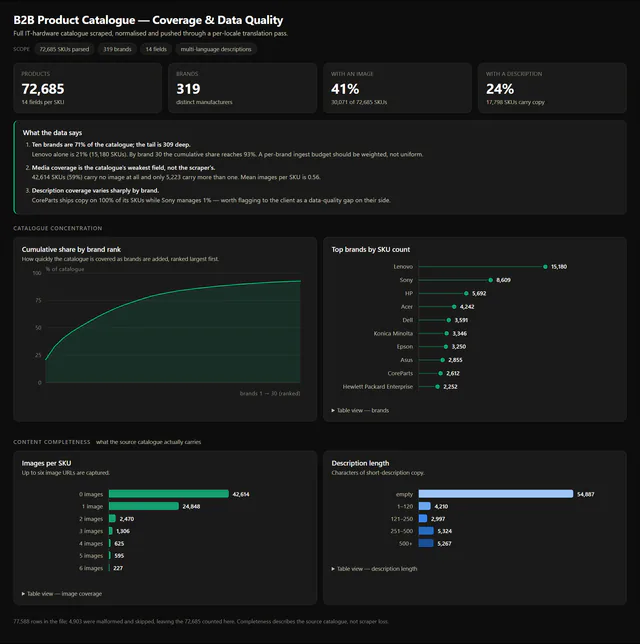
Task: Click the 'multi-language descriptions' scope chip
Action: pos(216,49)
